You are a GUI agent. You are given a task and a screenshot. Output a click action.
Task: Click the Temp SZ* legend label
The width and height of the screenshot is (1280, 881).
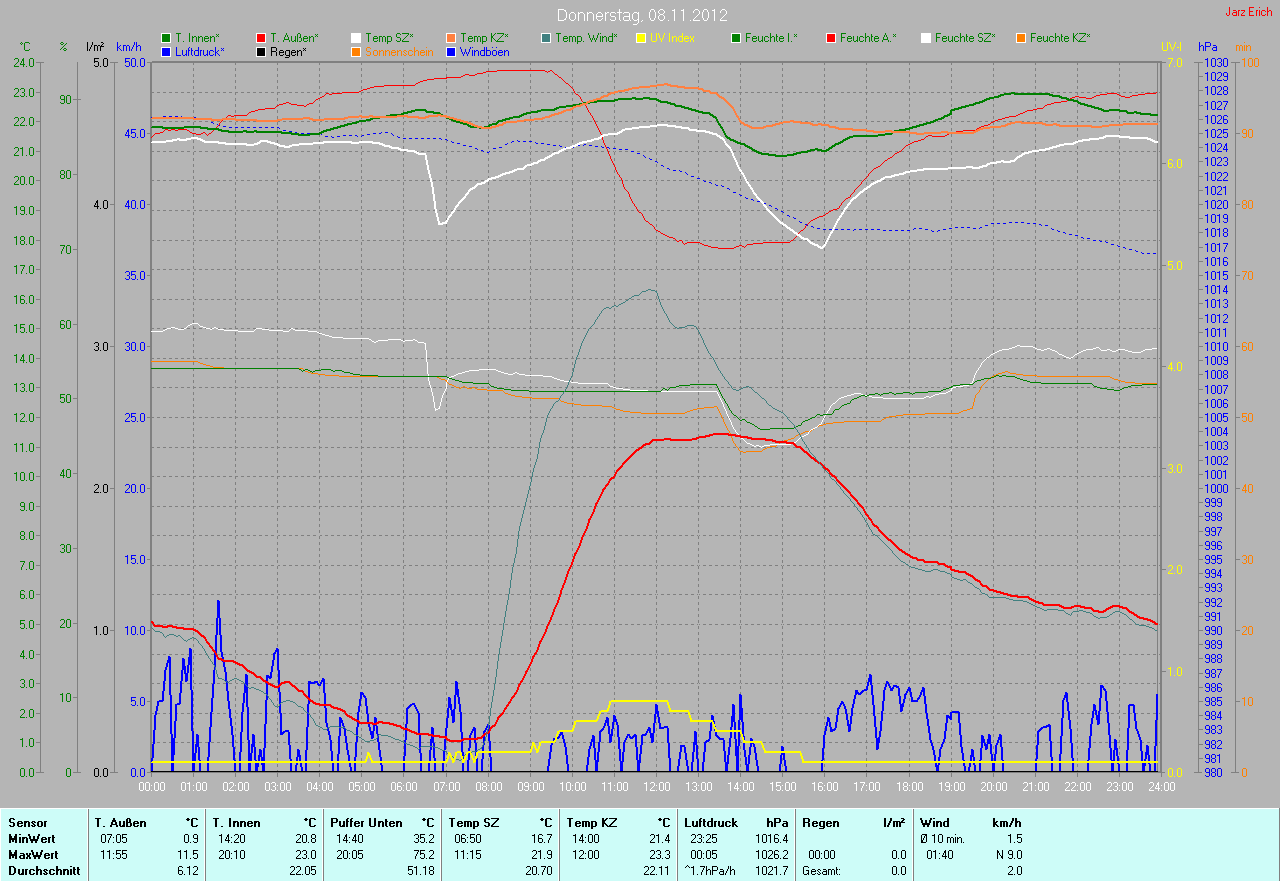point(389,38)
